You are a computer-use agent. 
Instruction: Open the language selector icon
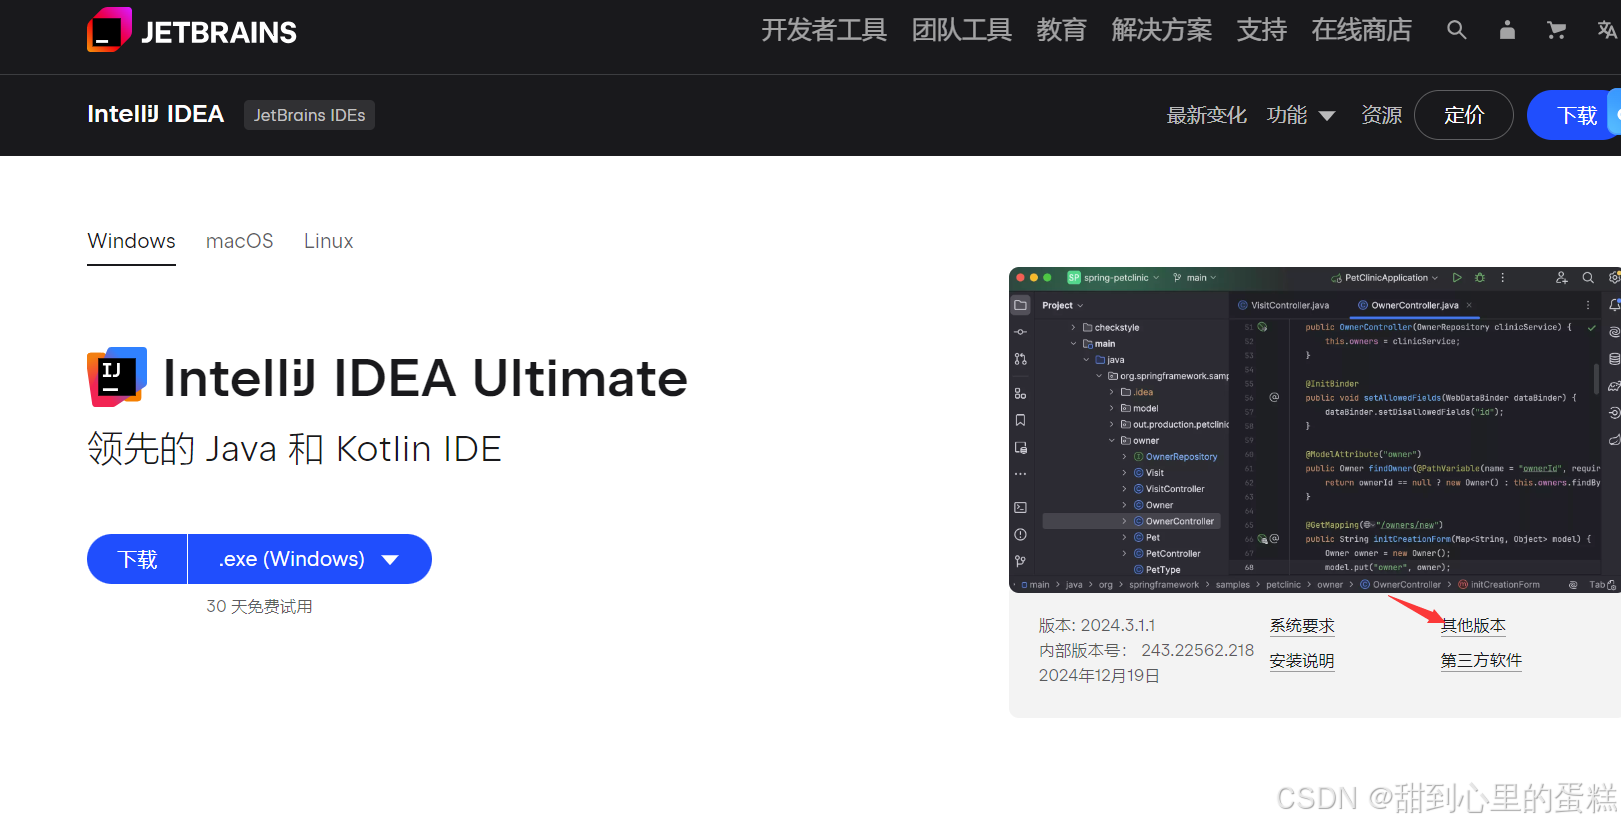[1607, 30]
